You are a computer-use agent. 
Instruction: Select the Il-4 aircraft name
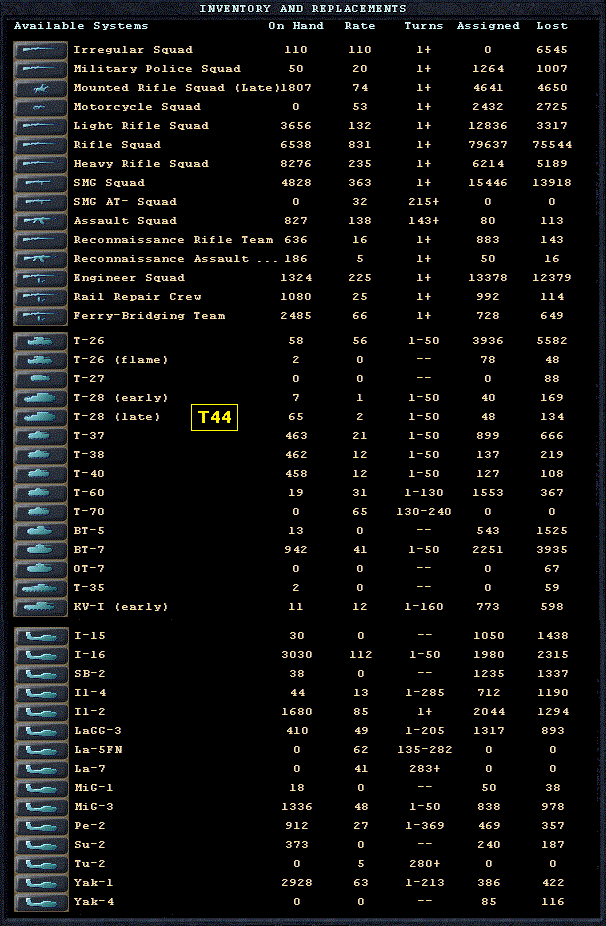(x=90, y=693)
